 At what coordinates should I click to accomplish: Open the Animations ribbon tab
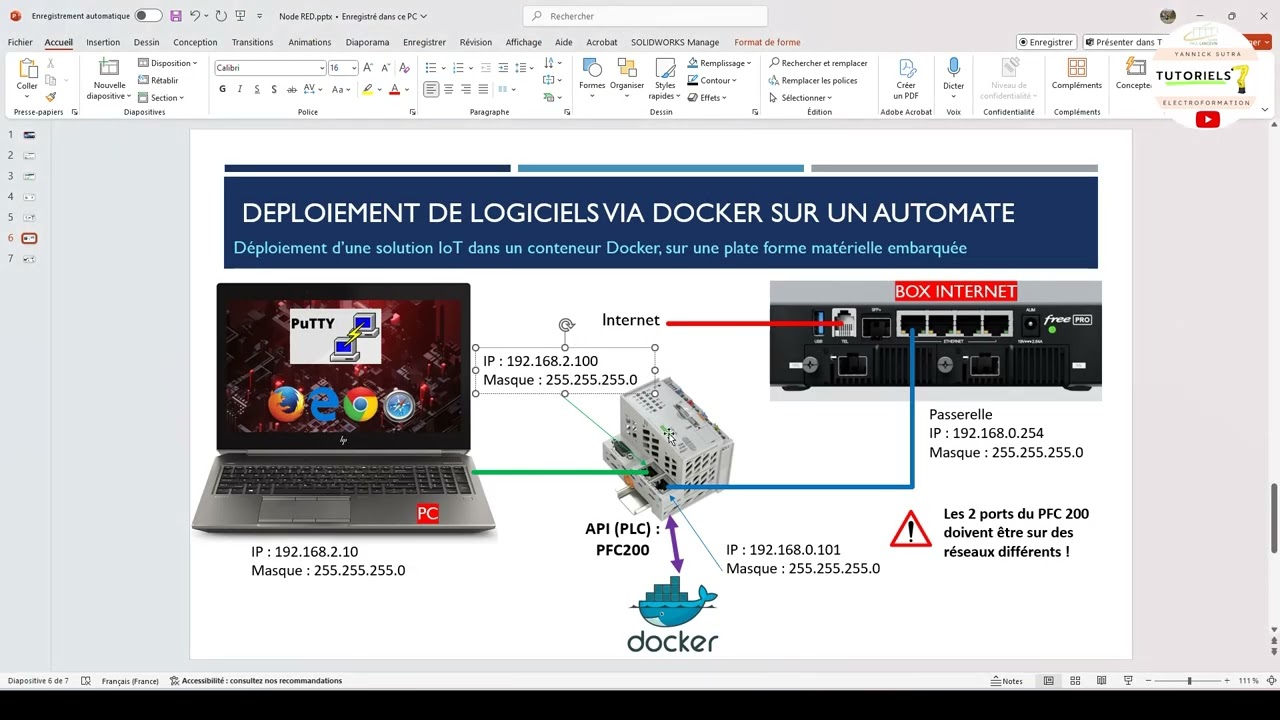(310, 42)
